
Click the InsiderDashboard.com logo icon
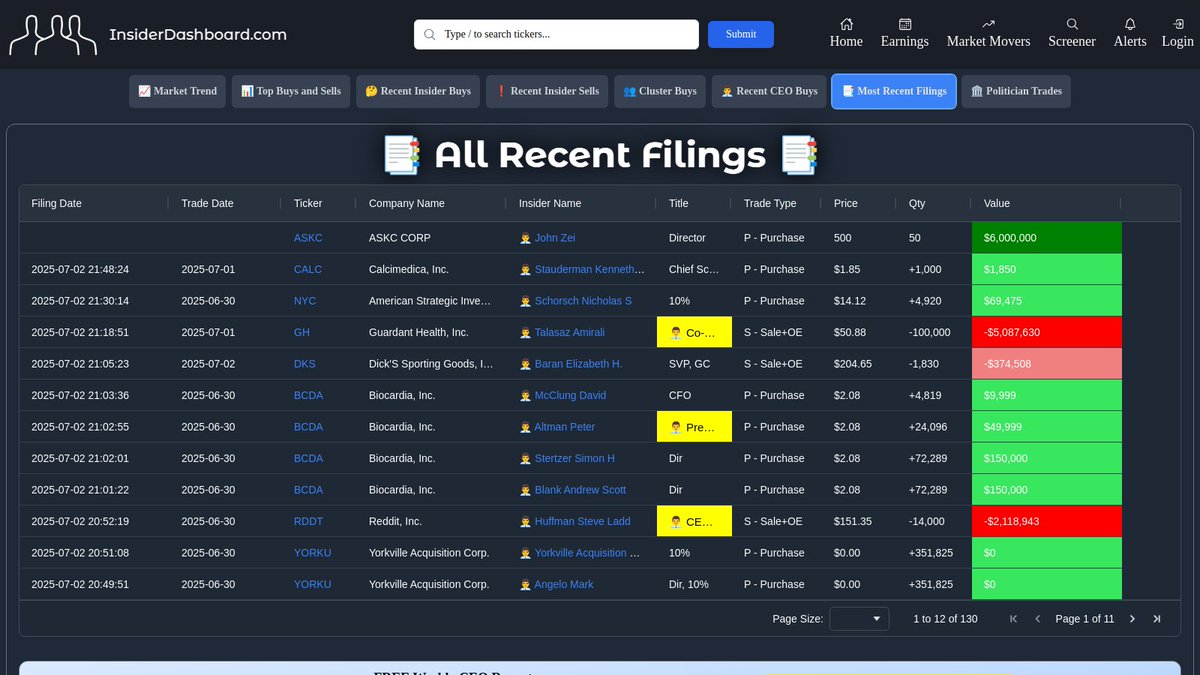click(x=53, y=35)
